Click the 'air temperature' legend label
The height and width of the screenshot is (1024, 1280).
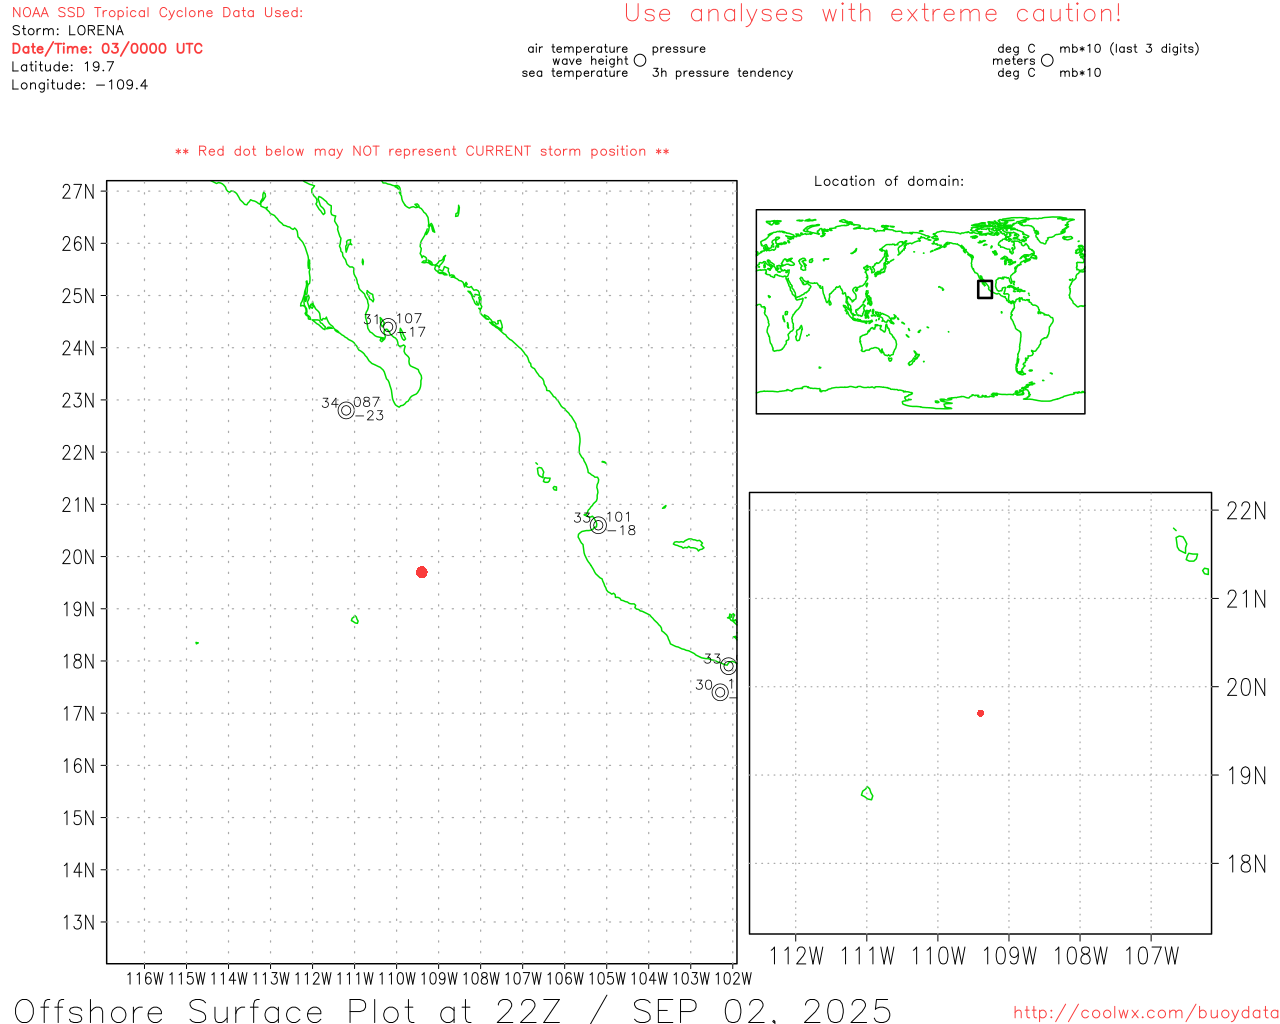coord(578,49)
